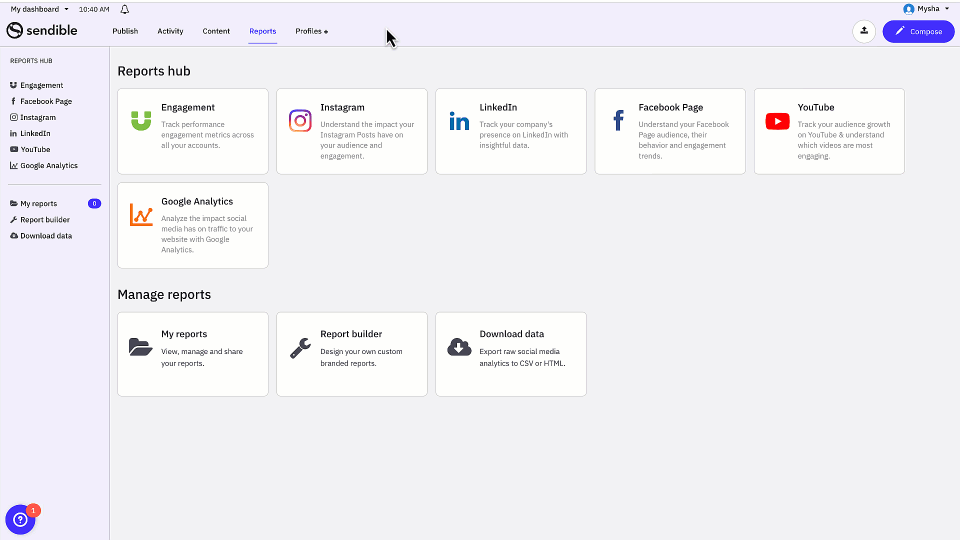960x540 pixels.
Task: Click the My reports folder icon card
Action: point(141,347)
